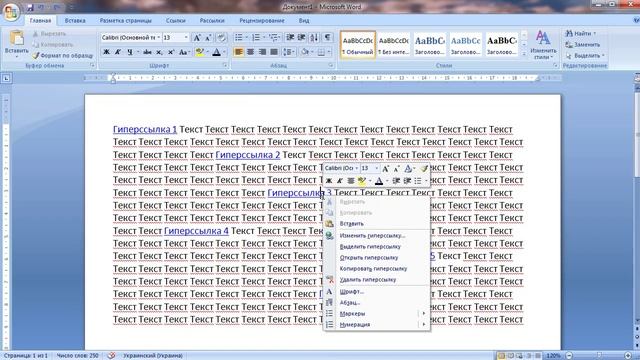This screenshot has height=360, width=640.
Task: Toggle bold Ж on the mini toolbar
Action: tap(329, 181)
